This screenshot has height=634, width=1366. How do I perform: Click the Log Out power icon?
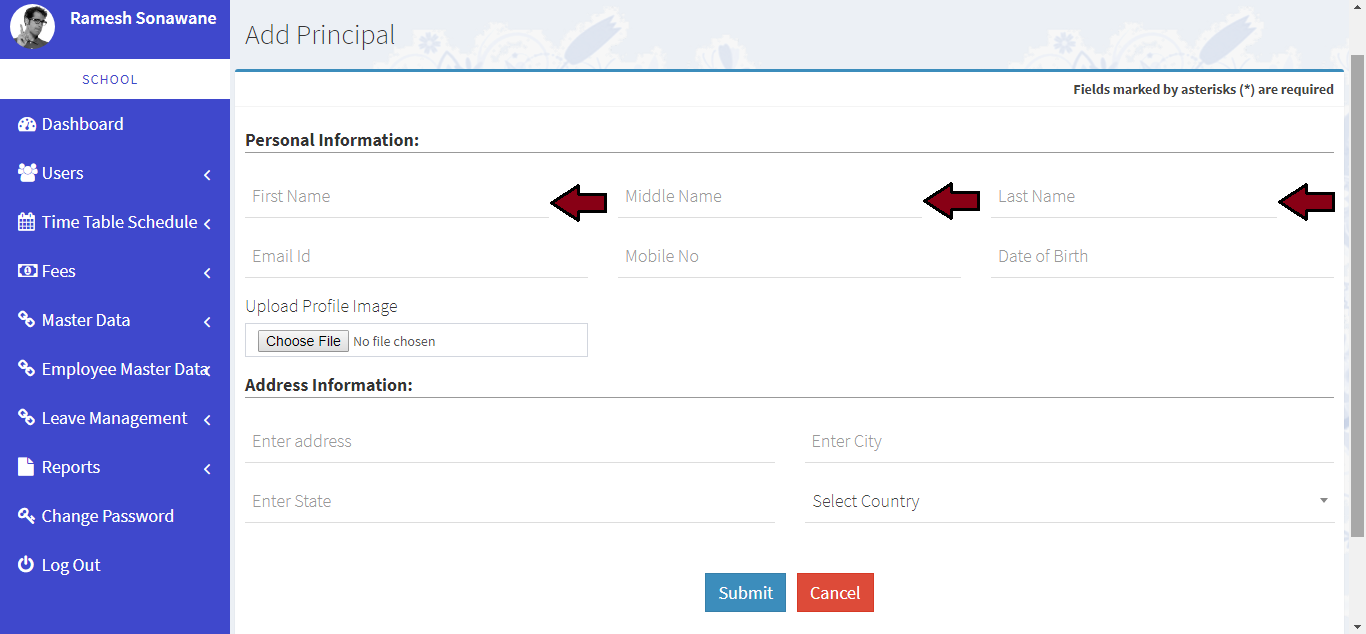[x=27, y=565]
